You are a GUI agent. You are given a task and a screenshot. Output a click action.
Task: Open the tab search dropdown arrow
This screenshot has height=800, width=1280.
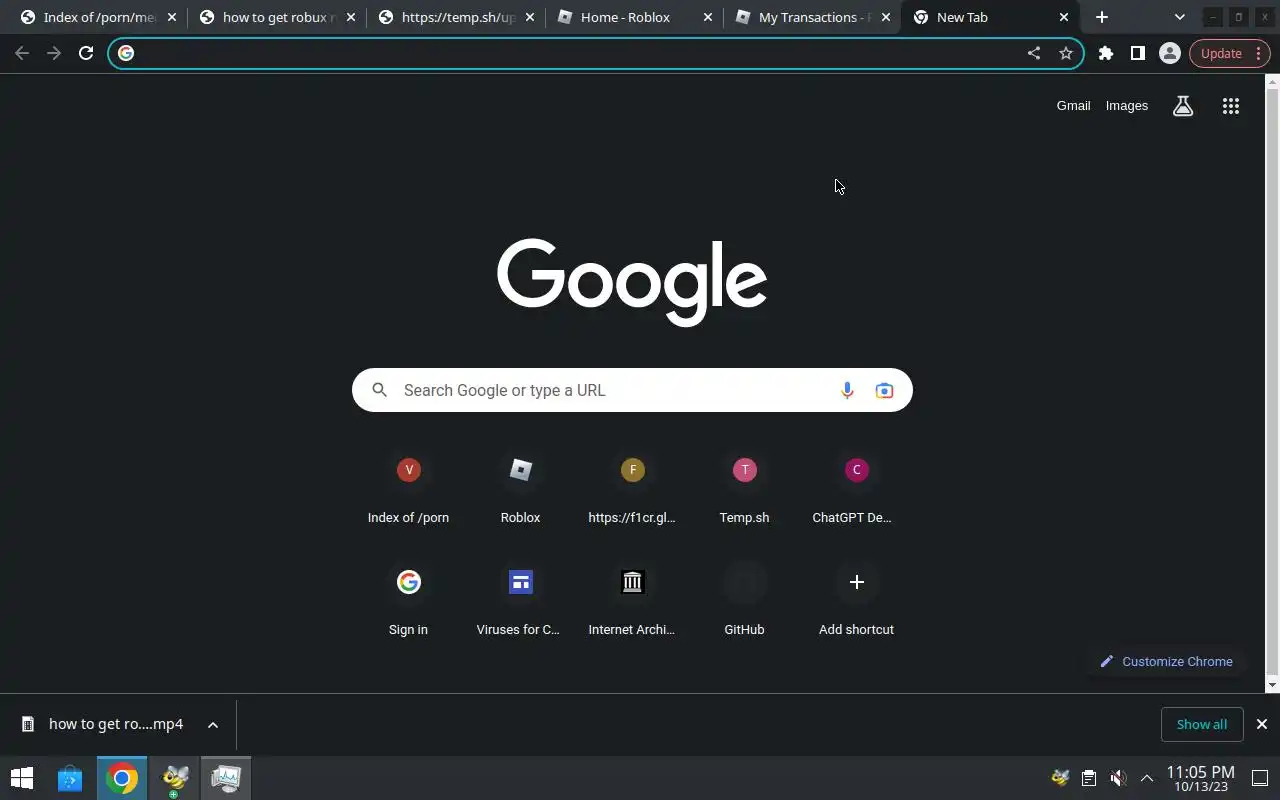(x=1180, y=17)
